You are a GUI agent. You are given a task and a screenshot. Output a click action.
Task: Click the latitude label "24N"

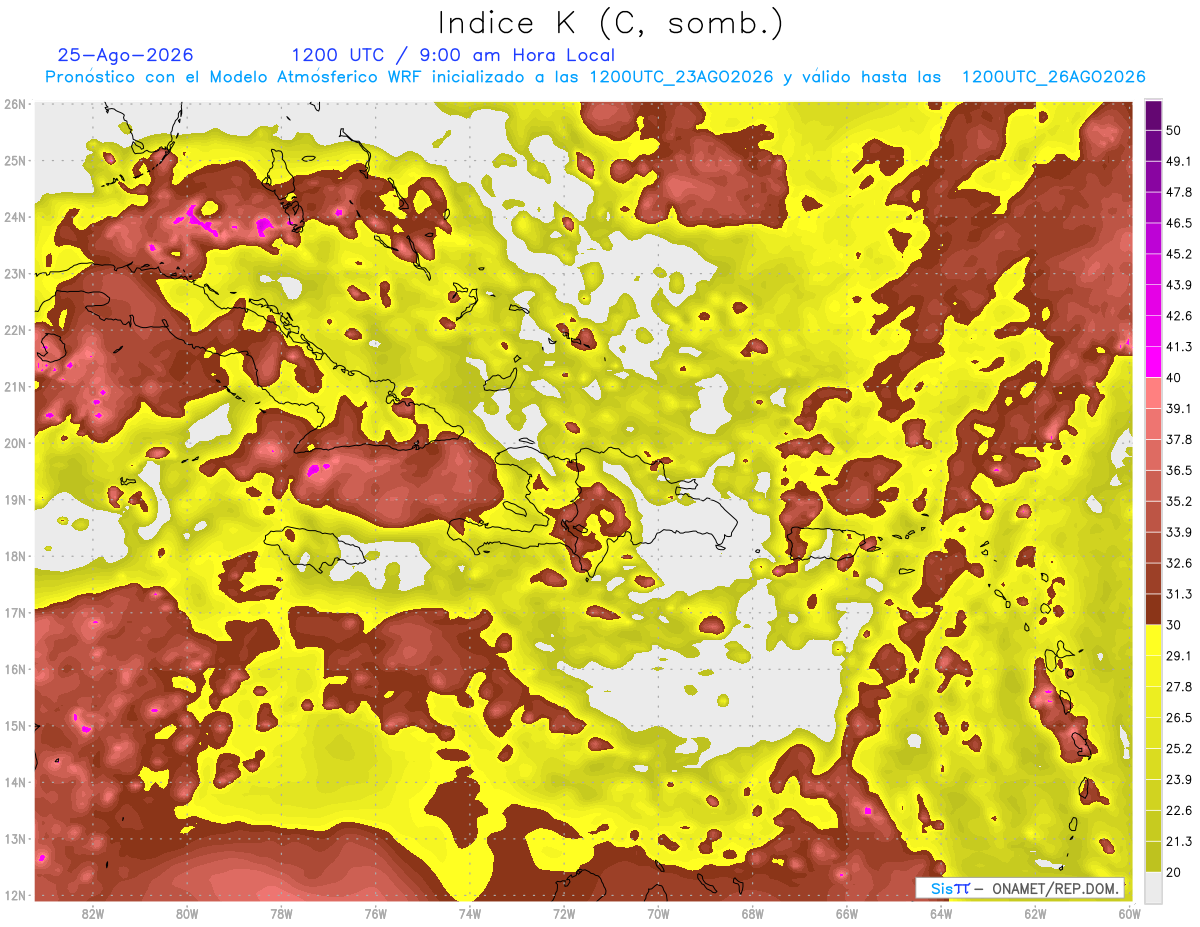[x=16, y=217]
